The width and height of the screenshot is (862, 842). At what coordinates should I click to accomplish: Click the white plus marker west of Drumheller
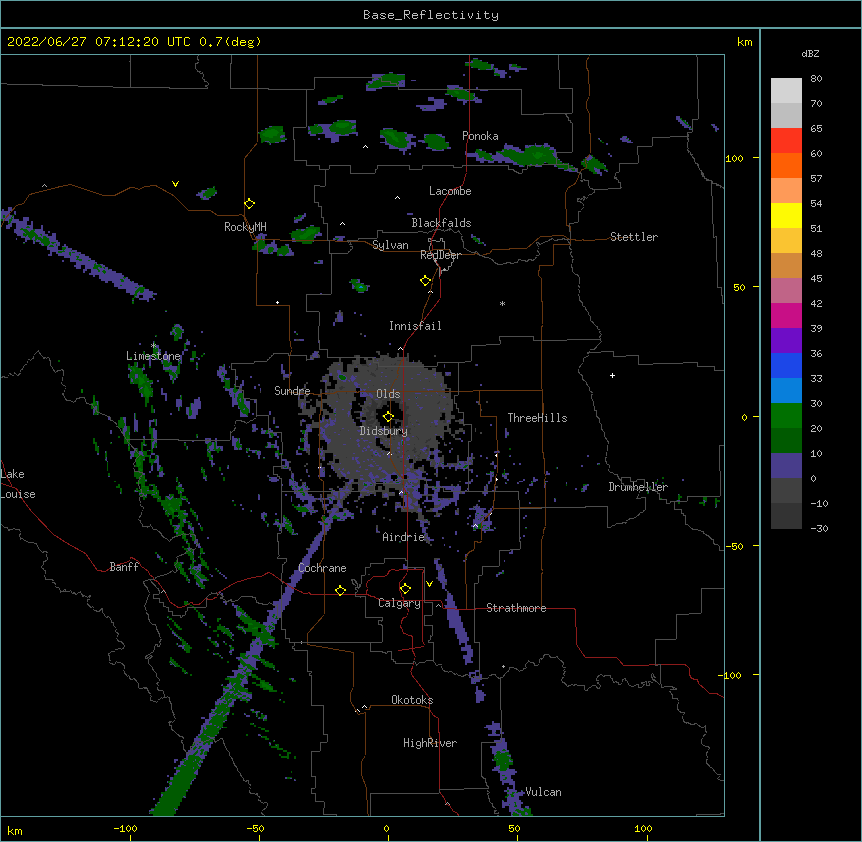pyautogui.click(x=612, y=375)
